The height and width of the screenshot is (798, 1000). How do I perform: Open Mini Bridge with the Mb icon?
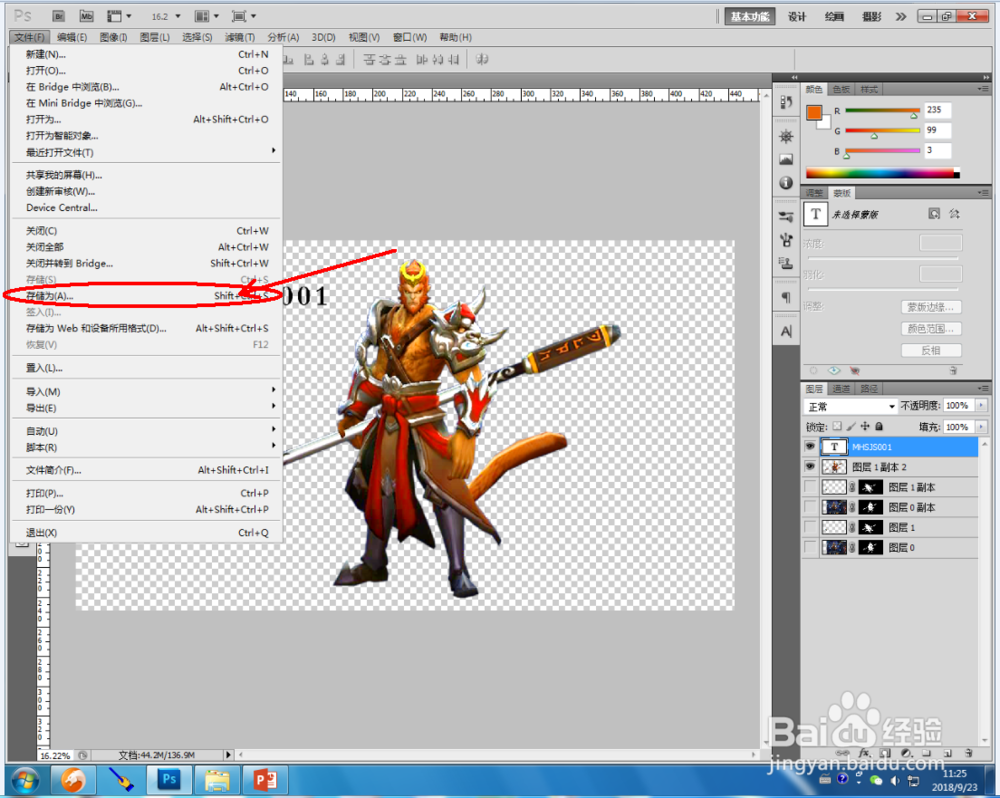pos(87,16)
